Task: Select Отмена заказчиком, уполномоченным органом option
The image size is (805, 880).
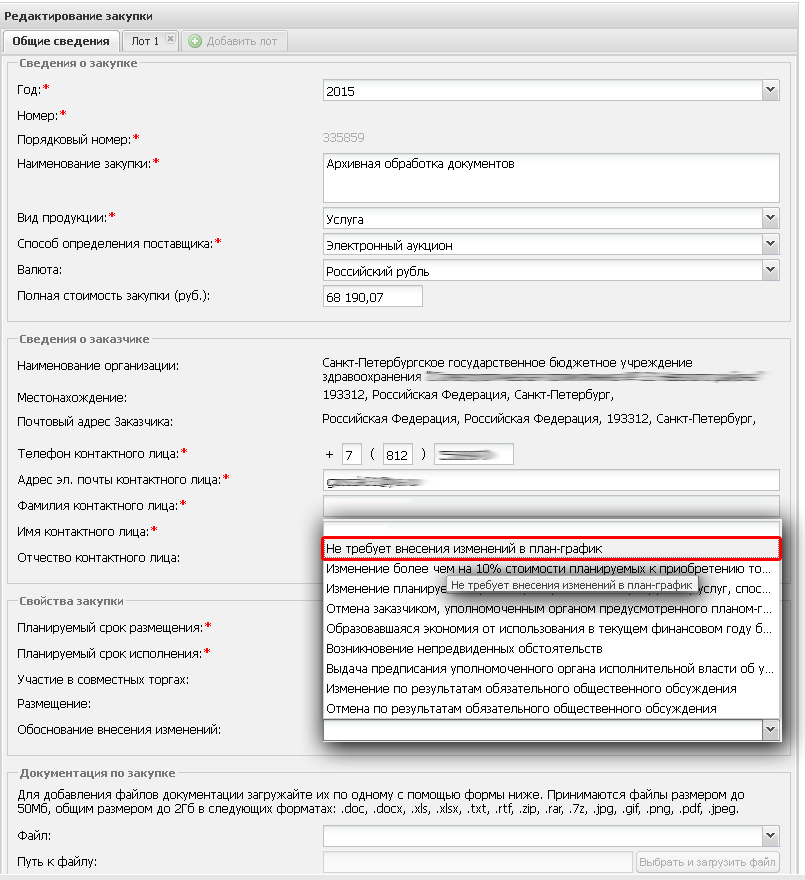Action: point(551,609)
